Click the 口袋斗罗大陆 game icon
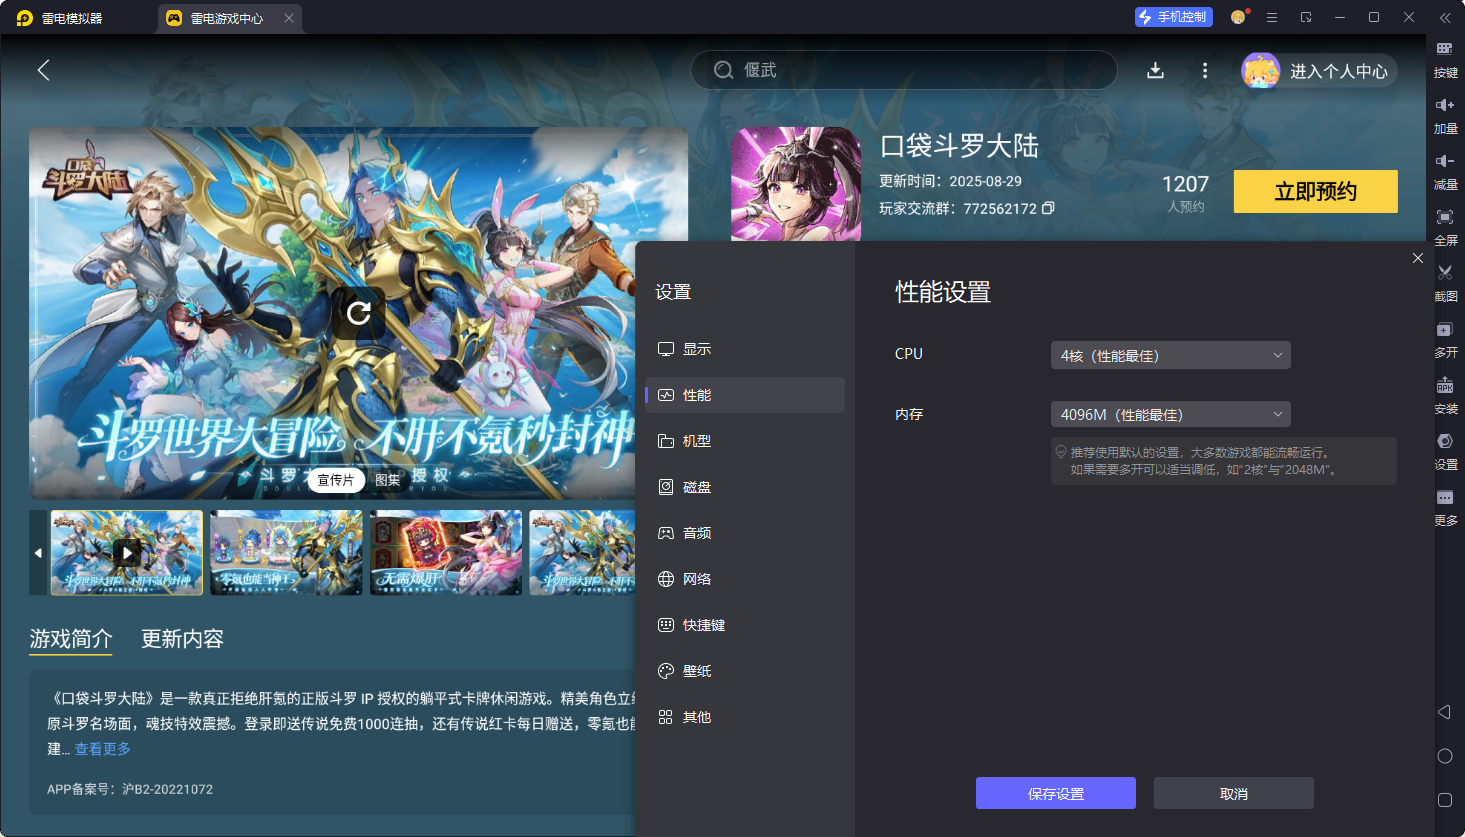This screenshot has height=837, width=1465. 796,184
